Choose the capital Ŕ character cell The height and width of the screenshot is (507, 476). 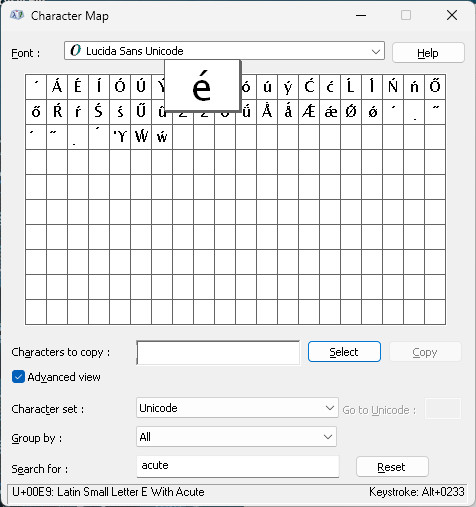tap(57, 112)
